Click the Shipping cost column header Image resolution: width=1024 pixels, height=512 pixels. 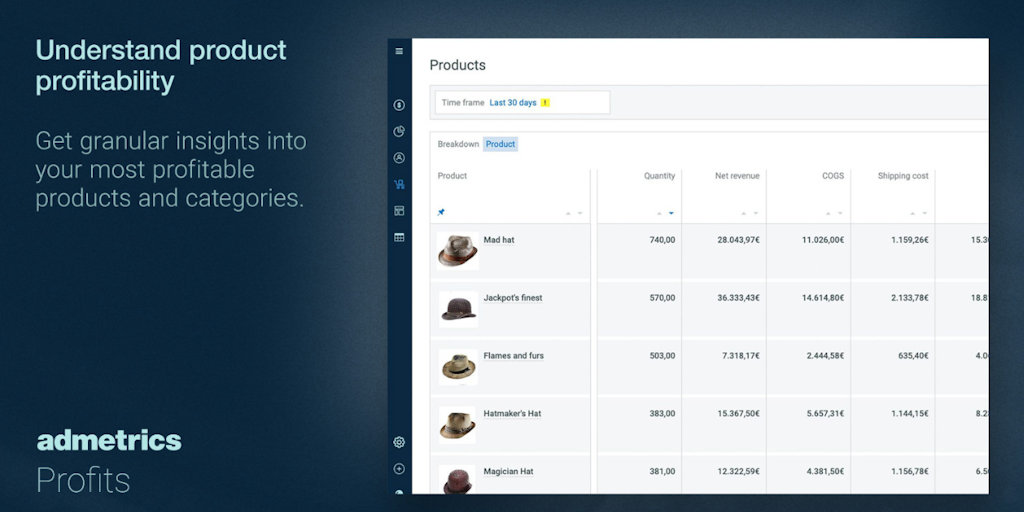point(903,176)
